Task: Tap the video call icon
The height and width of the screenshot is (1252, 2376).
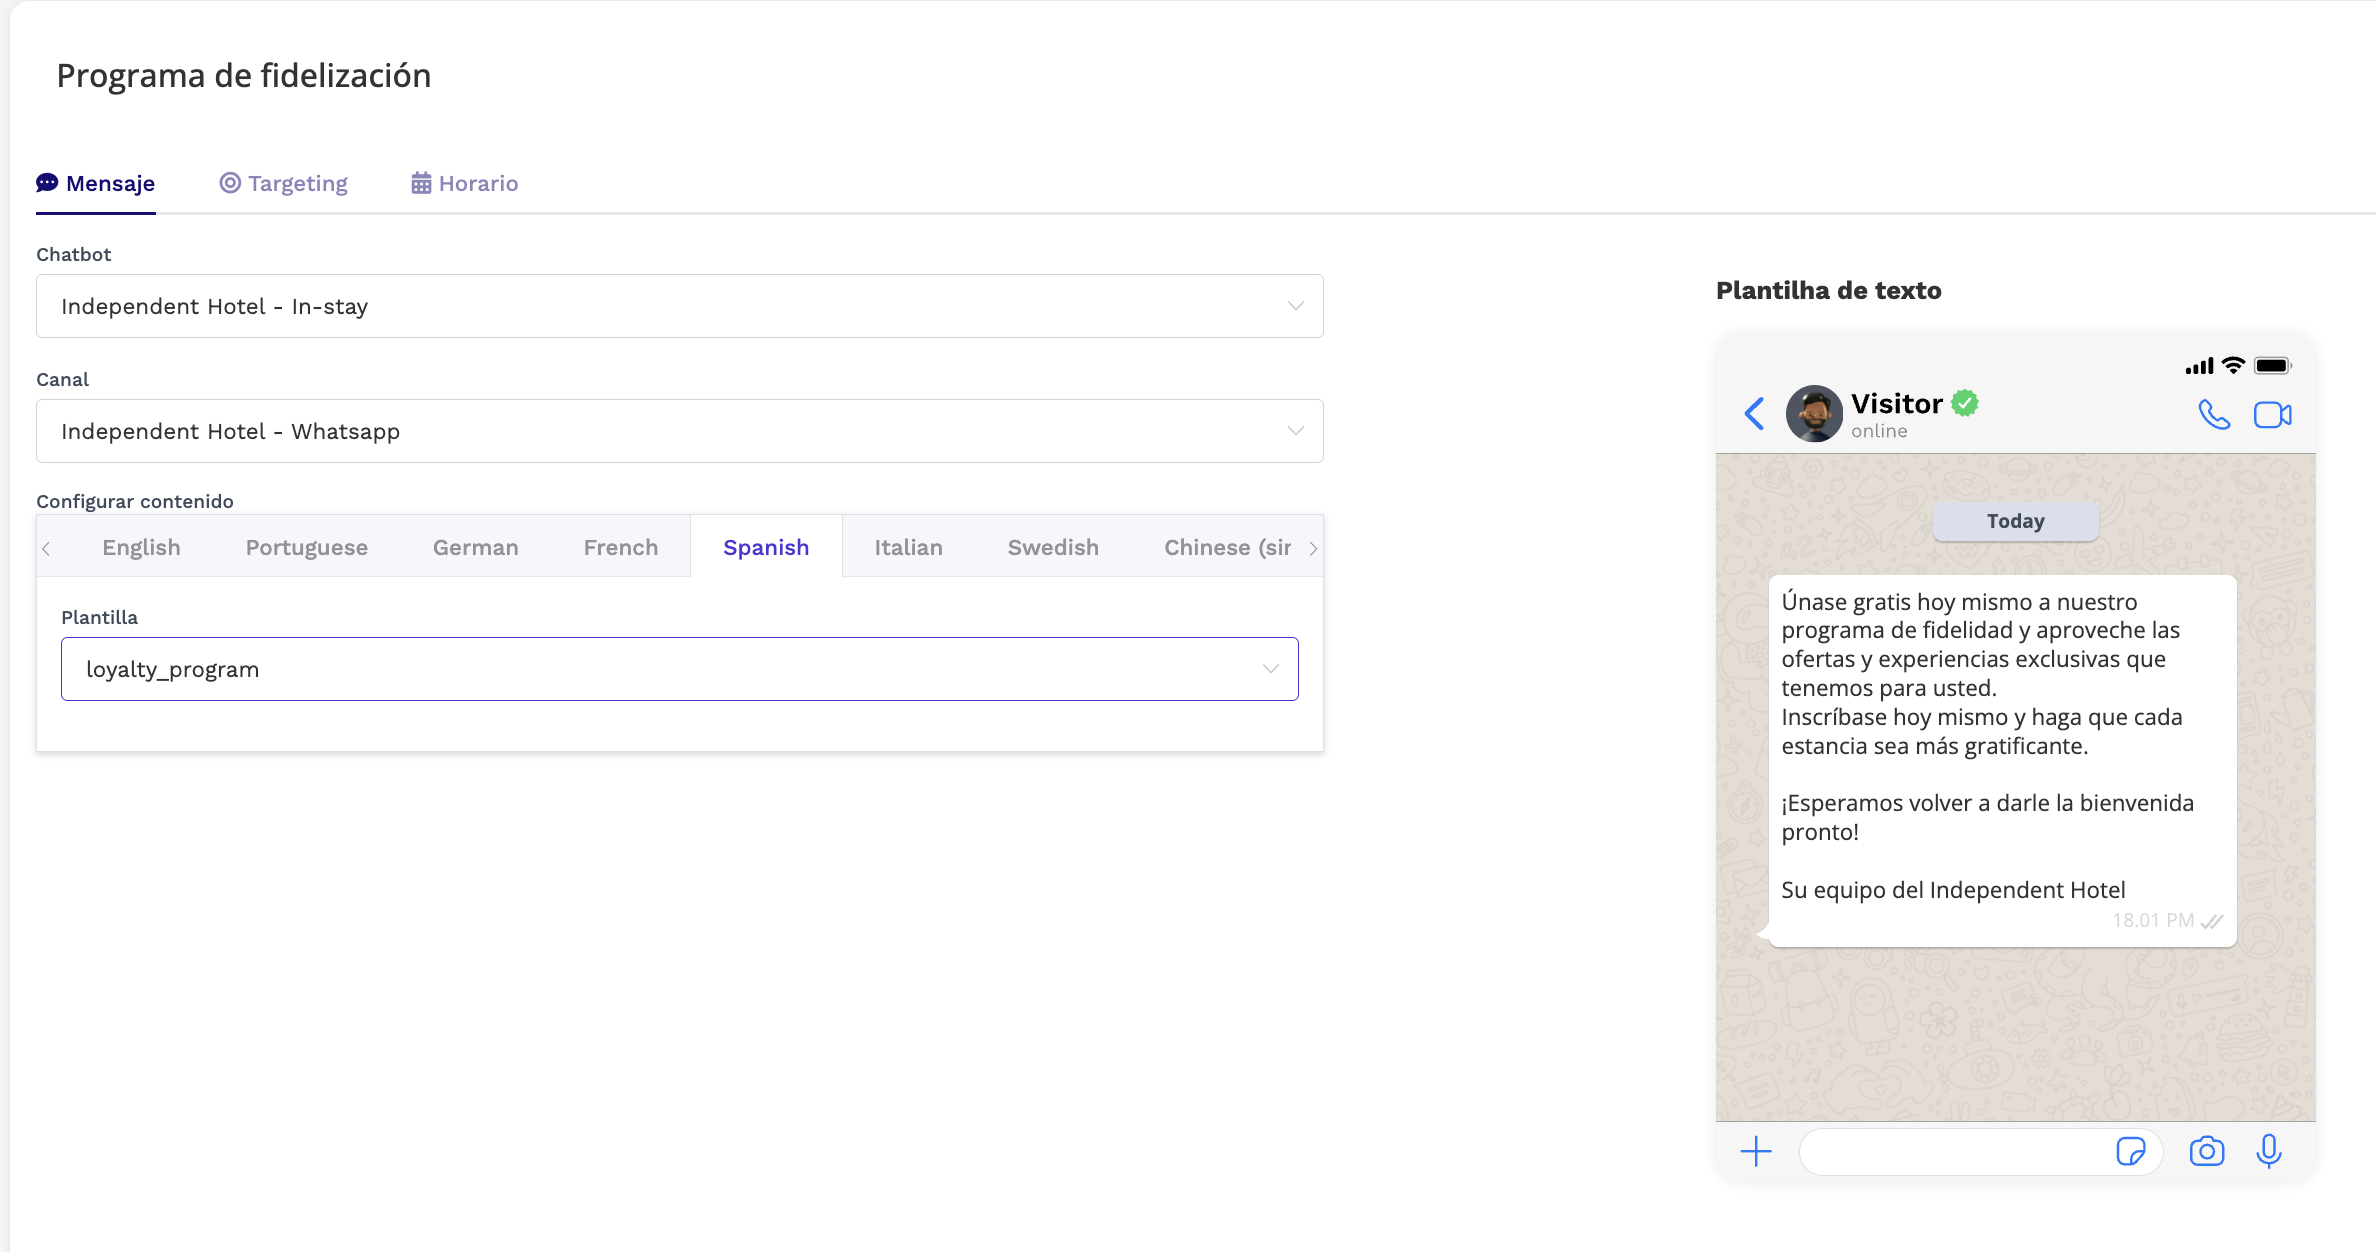Action: point(2273,414)
